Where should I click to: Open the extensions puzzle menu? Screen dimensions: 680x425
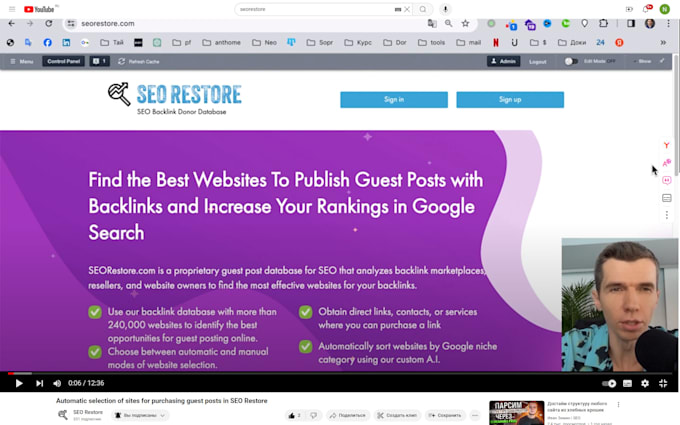pos(603,23)
